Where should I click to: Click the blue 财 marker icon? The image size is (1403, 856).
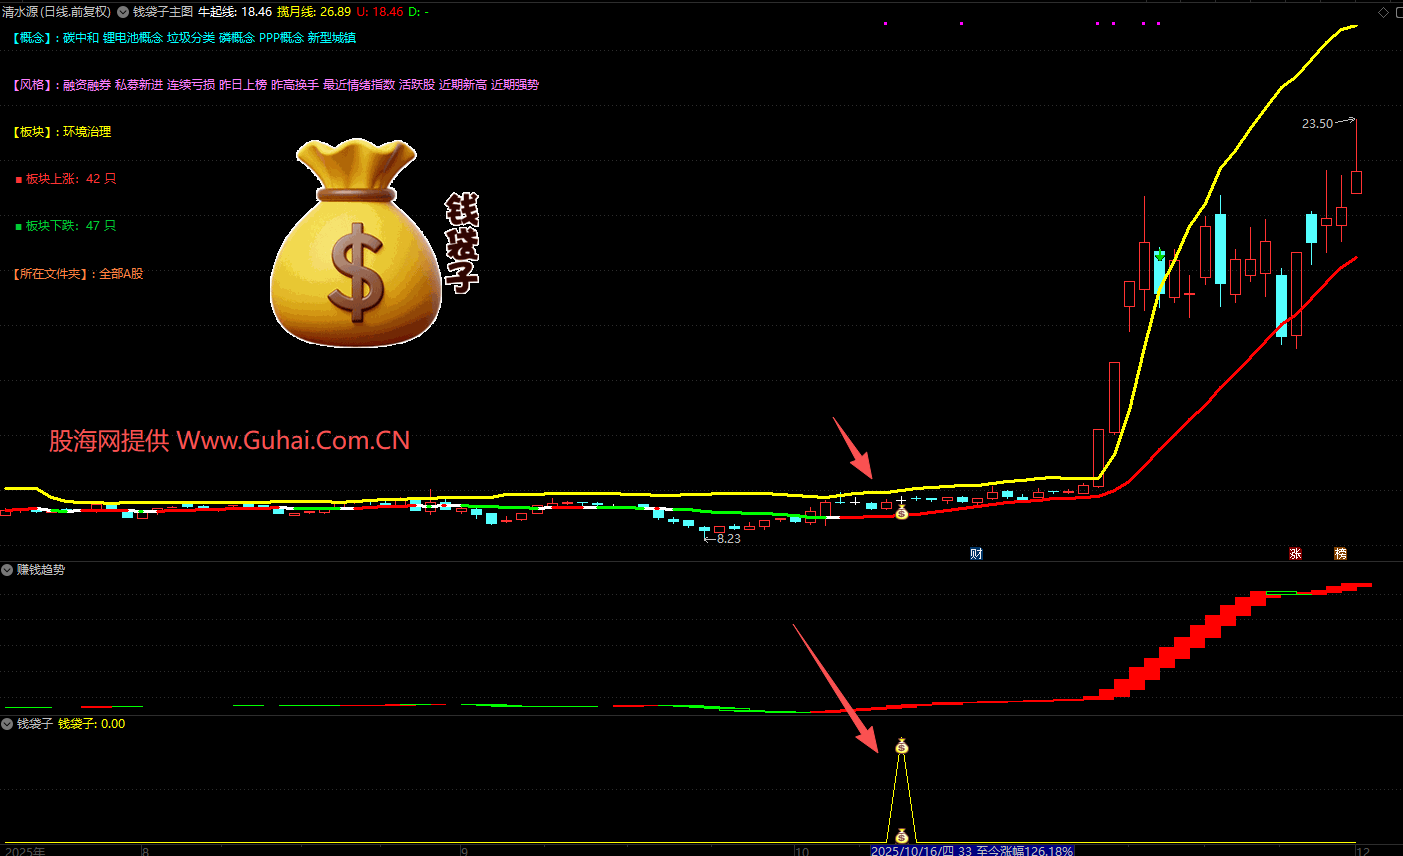coord(976,553)
